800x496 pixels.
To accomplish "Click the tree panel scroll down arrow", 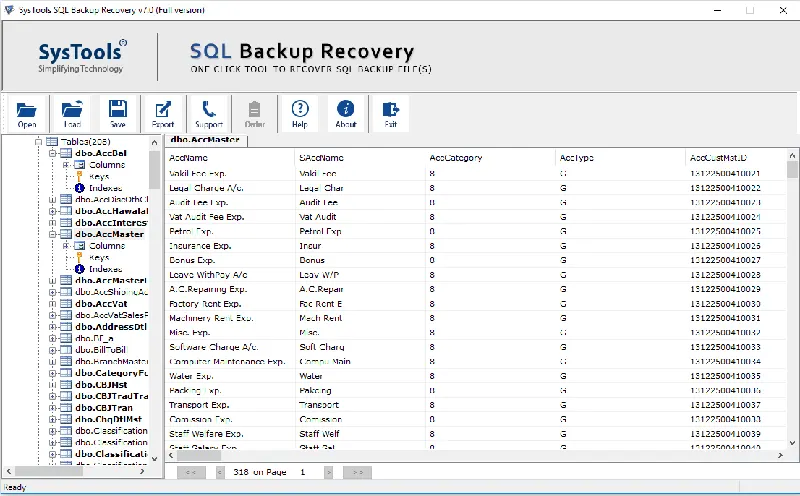I will pyautogui.click(x=154, y=459).
